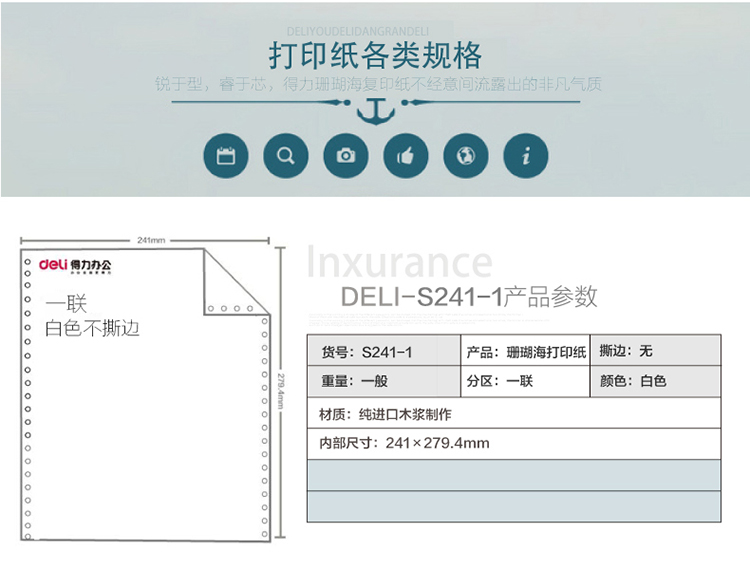Click the magnifying glass search icon
This screenshot has height=567, width=750.
[286, 156]
